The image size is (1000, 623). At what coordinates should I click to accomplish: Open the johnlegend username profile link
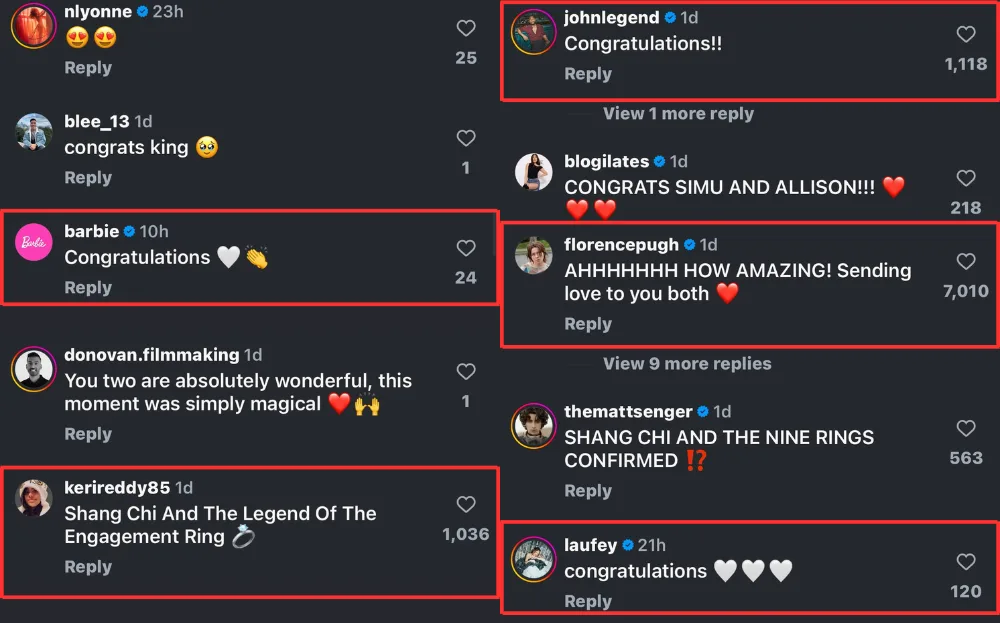(x=611, y=18)
